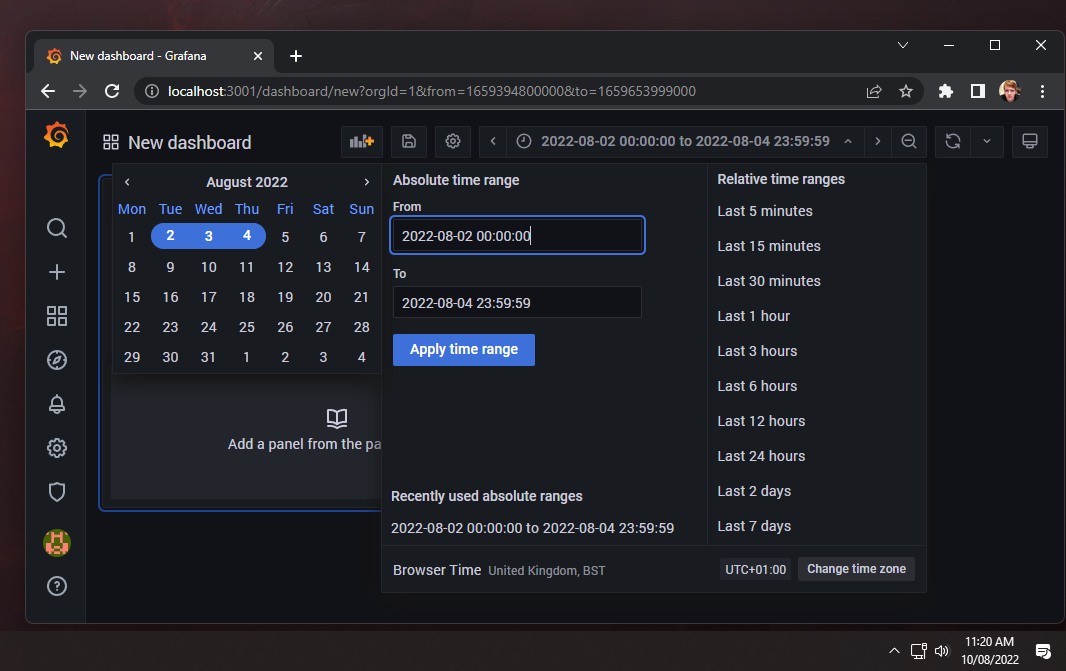Open the Explore compass icon in sidebar
The height and width of the screenshot is (671, 1066).
point(56,360)
